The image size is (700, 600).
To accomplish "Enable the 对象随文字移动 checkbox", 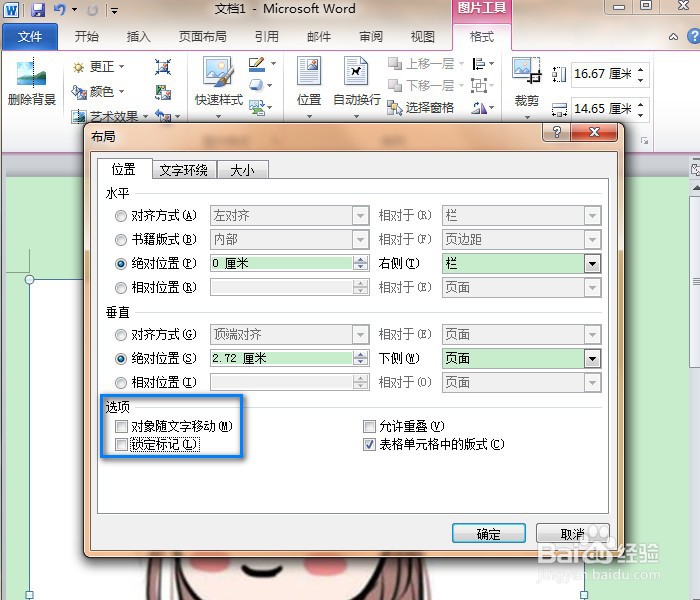I will pos(121,426).
